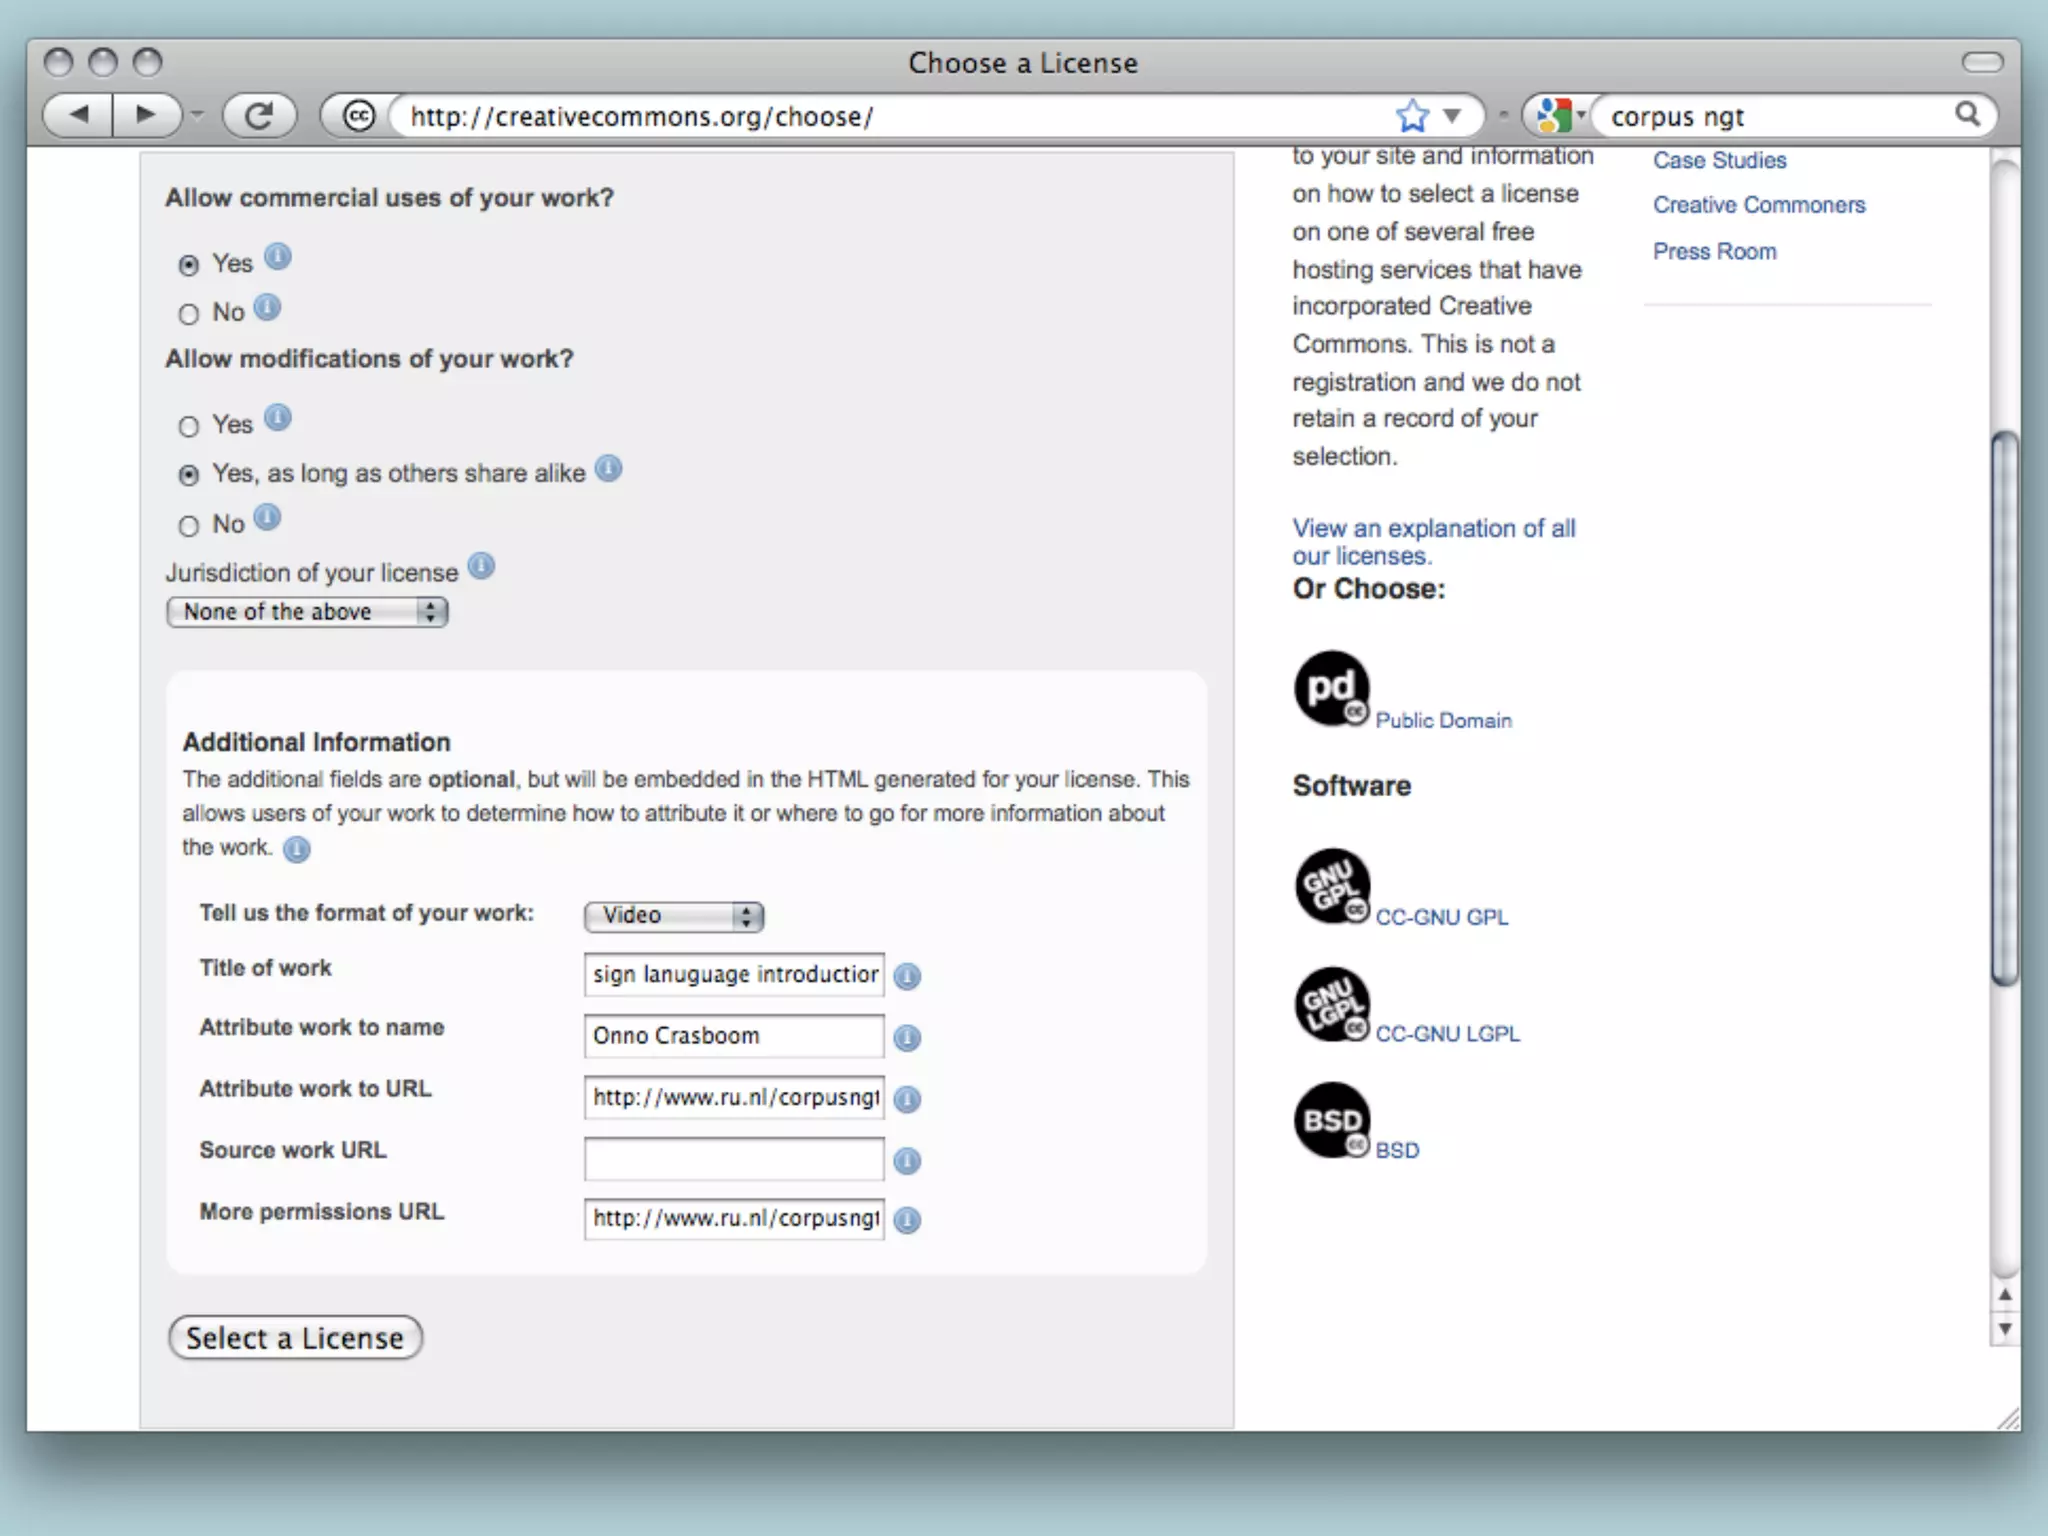Open the jurisdiction dropdown None of the above
The image size is (2048, 1536).
[x=307, y=612]
